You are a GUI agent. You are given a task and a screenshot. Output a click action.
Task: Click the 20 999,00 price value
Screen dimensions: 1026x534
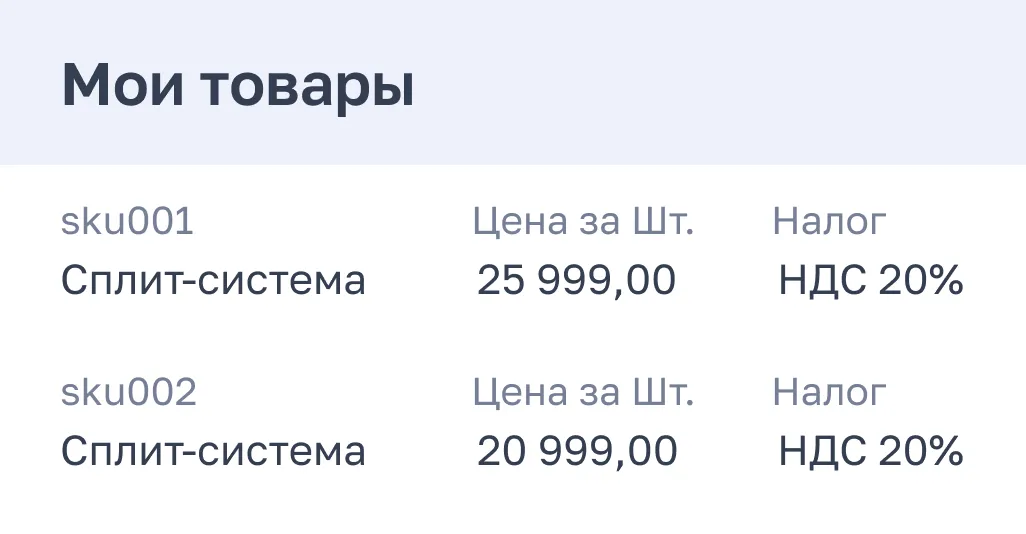[x=576, y=452]
